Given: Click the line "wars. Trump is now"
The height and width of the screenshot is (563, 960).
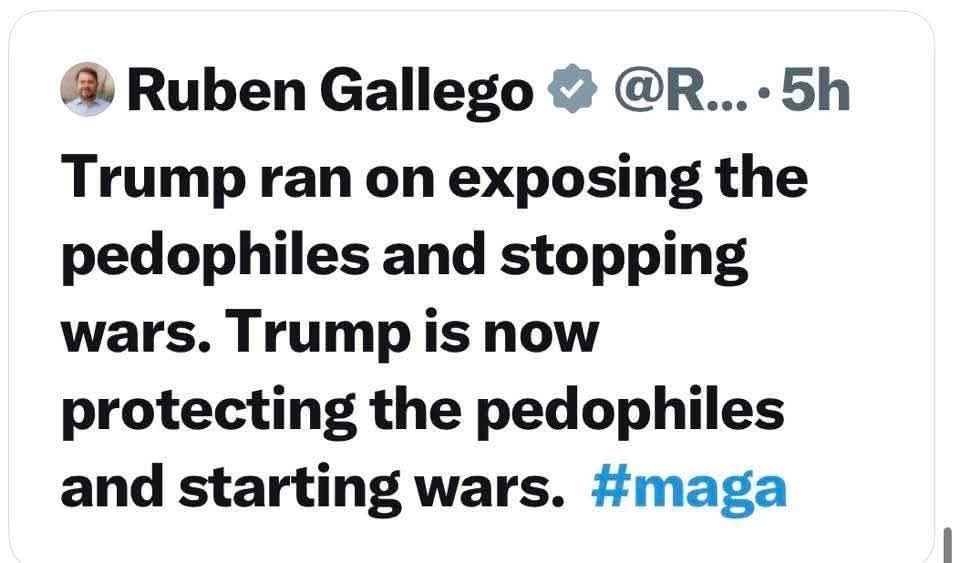Looking at the screenshot, I should point(329,332).
